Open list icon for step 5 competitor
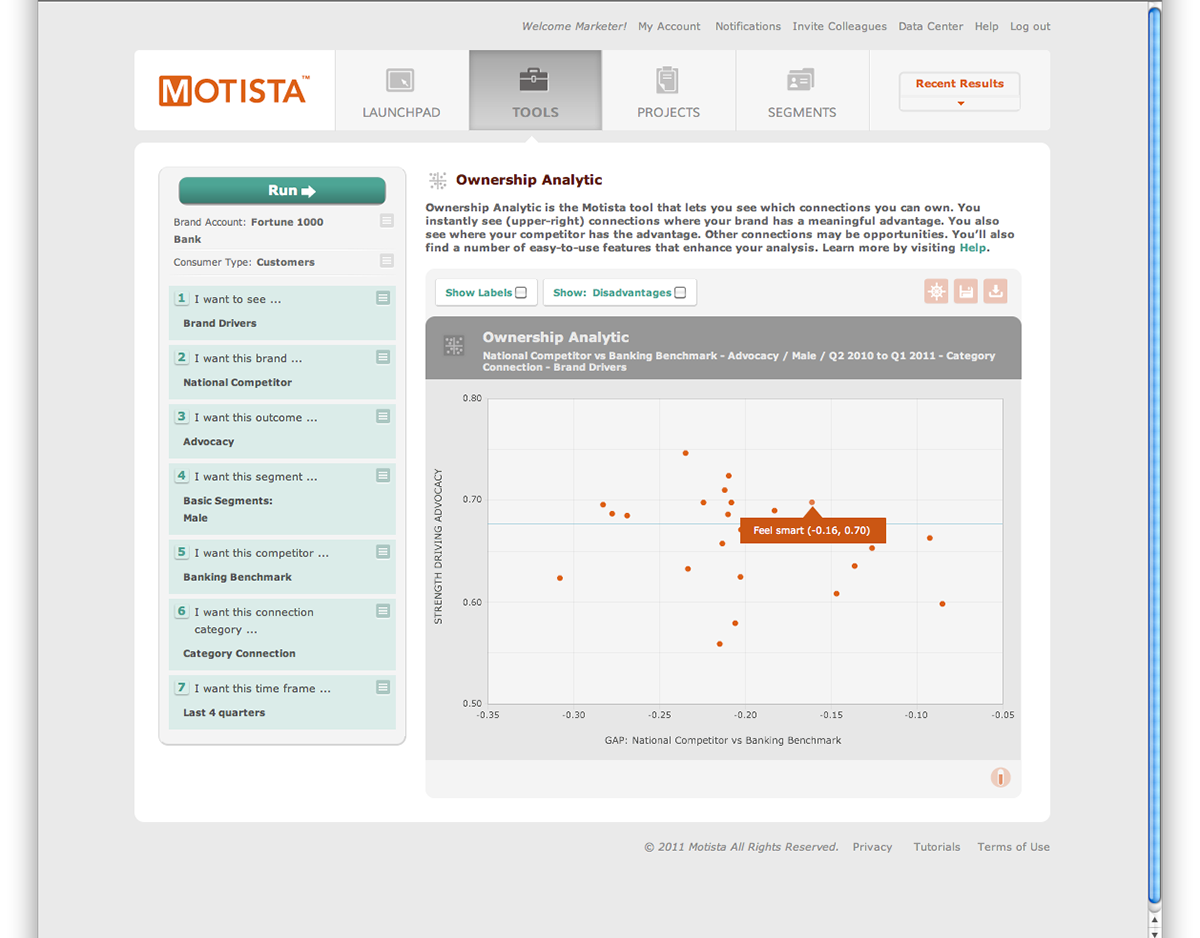 (383, 552)
